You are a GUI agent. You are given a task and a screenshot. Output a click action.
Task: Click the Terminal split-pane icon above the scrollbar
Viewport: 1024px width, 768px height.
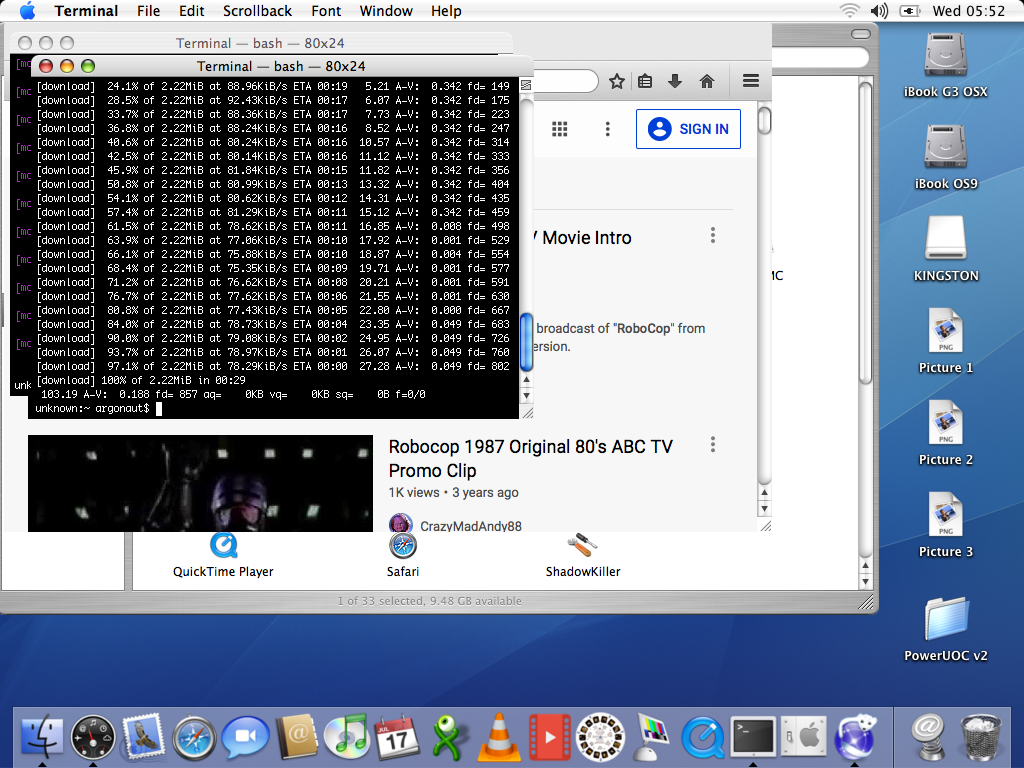(x=526, y=85)
